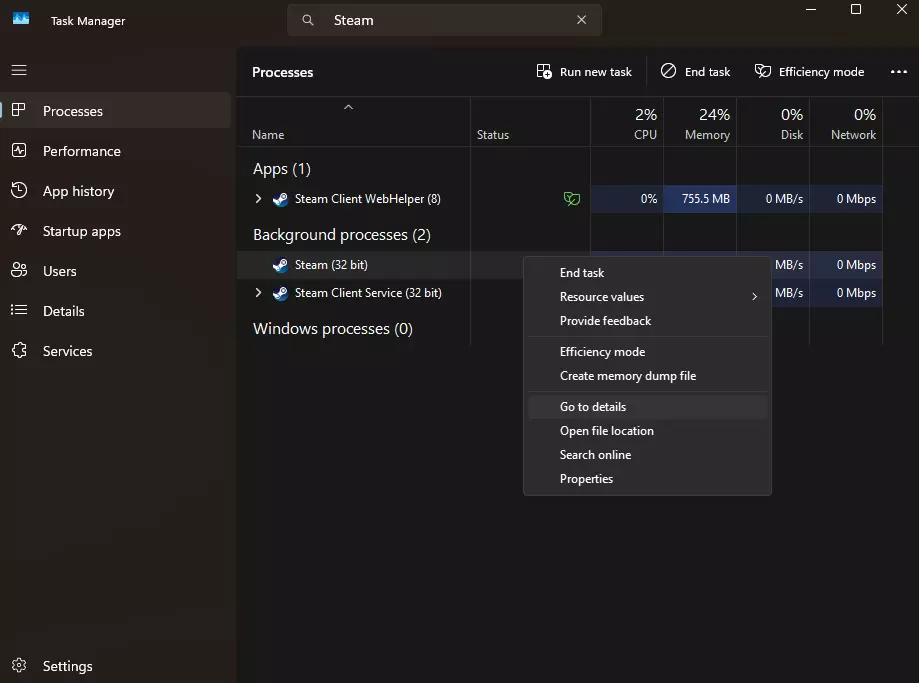This screenshot has width=919, height=683.
Task: Open the Services page
Action: (x=115, y=351)
